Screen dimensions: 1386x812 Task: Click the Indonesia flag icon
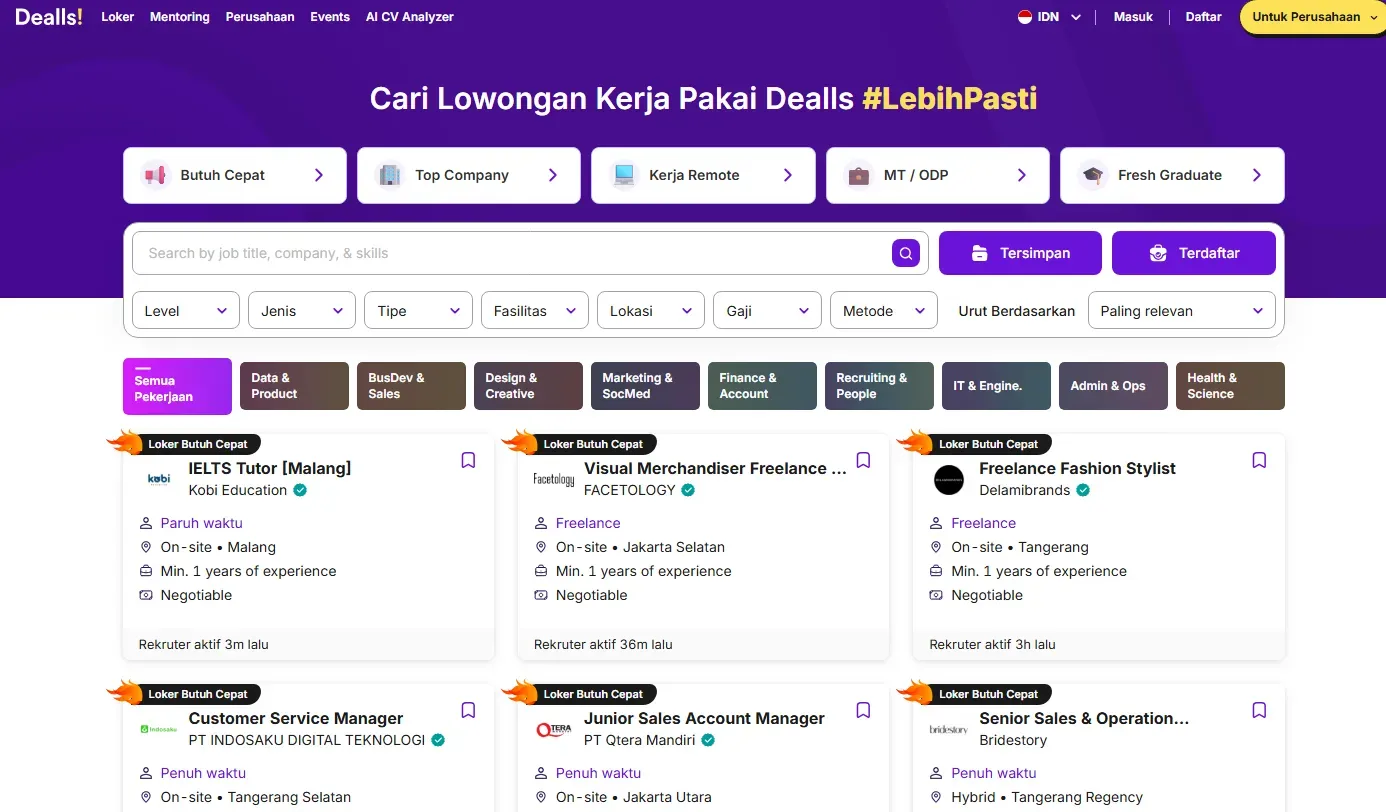(1025, 17)
